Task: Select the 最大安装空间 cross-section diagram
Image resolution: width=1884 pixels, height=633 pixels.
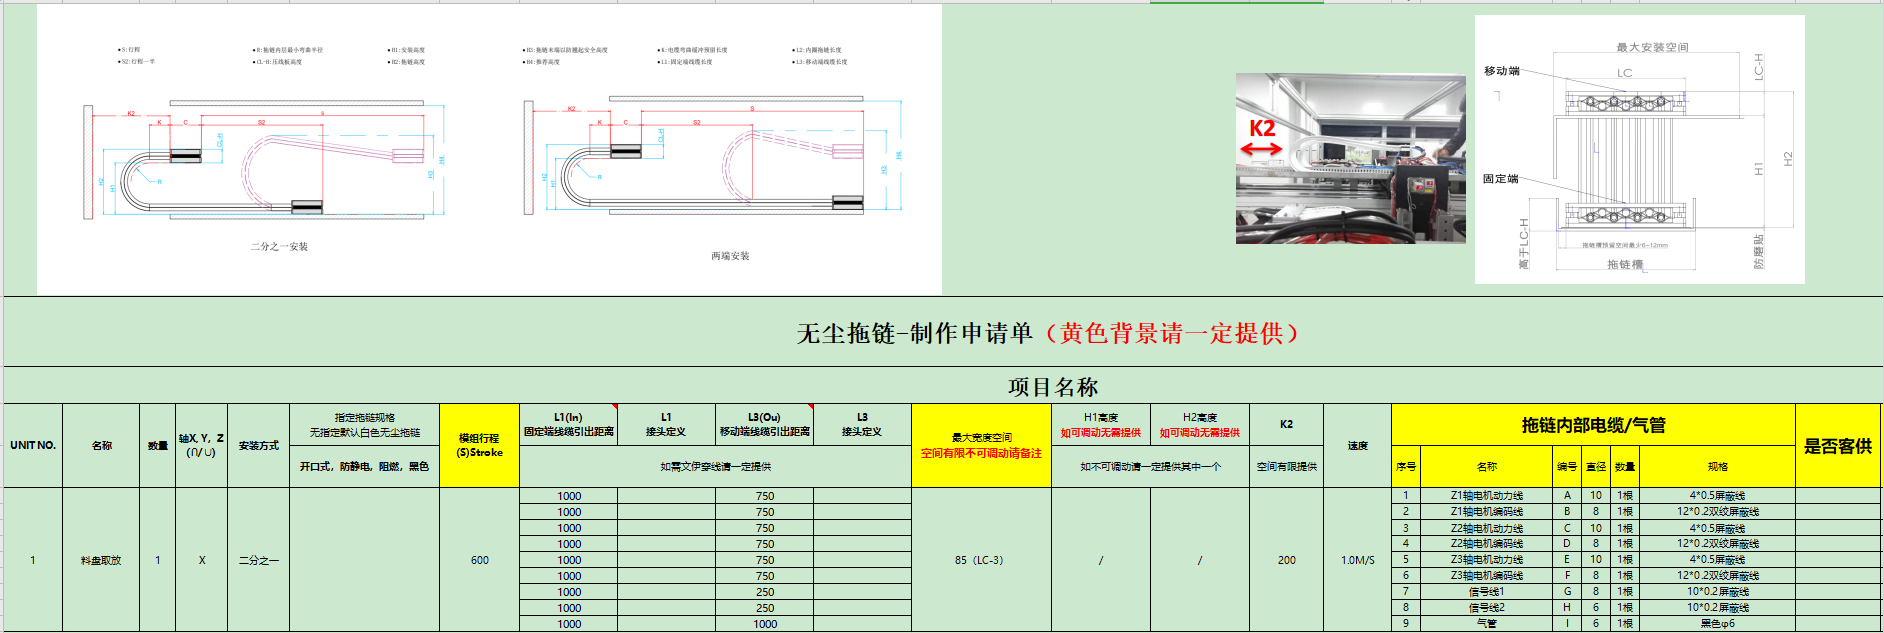Action: coord(1639,149)
